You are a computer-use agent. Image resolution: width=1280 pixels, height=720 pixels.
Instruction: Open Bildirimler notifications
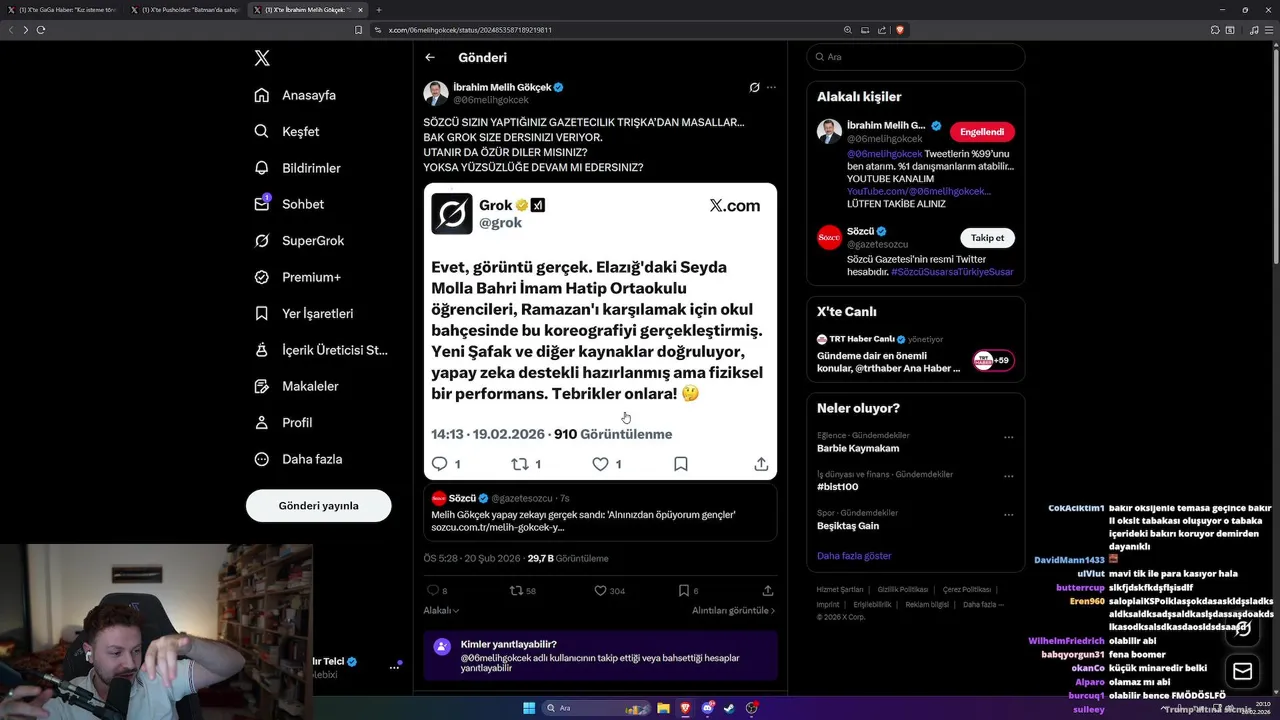click(x=298, y=168)
